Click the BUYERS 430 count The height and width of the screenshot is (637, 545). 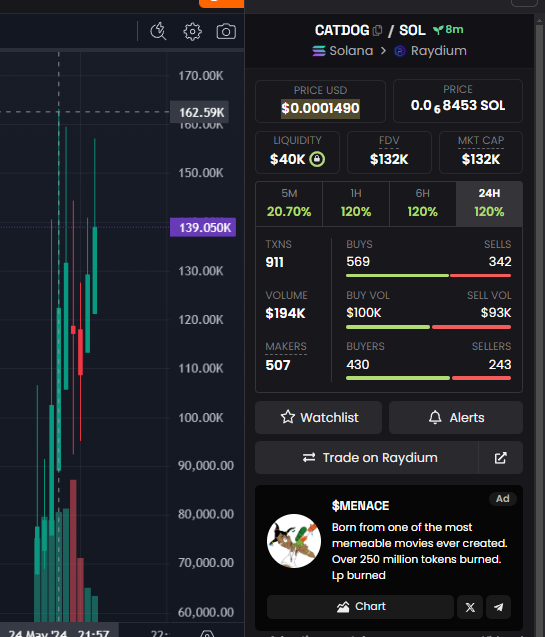[358, 364]
